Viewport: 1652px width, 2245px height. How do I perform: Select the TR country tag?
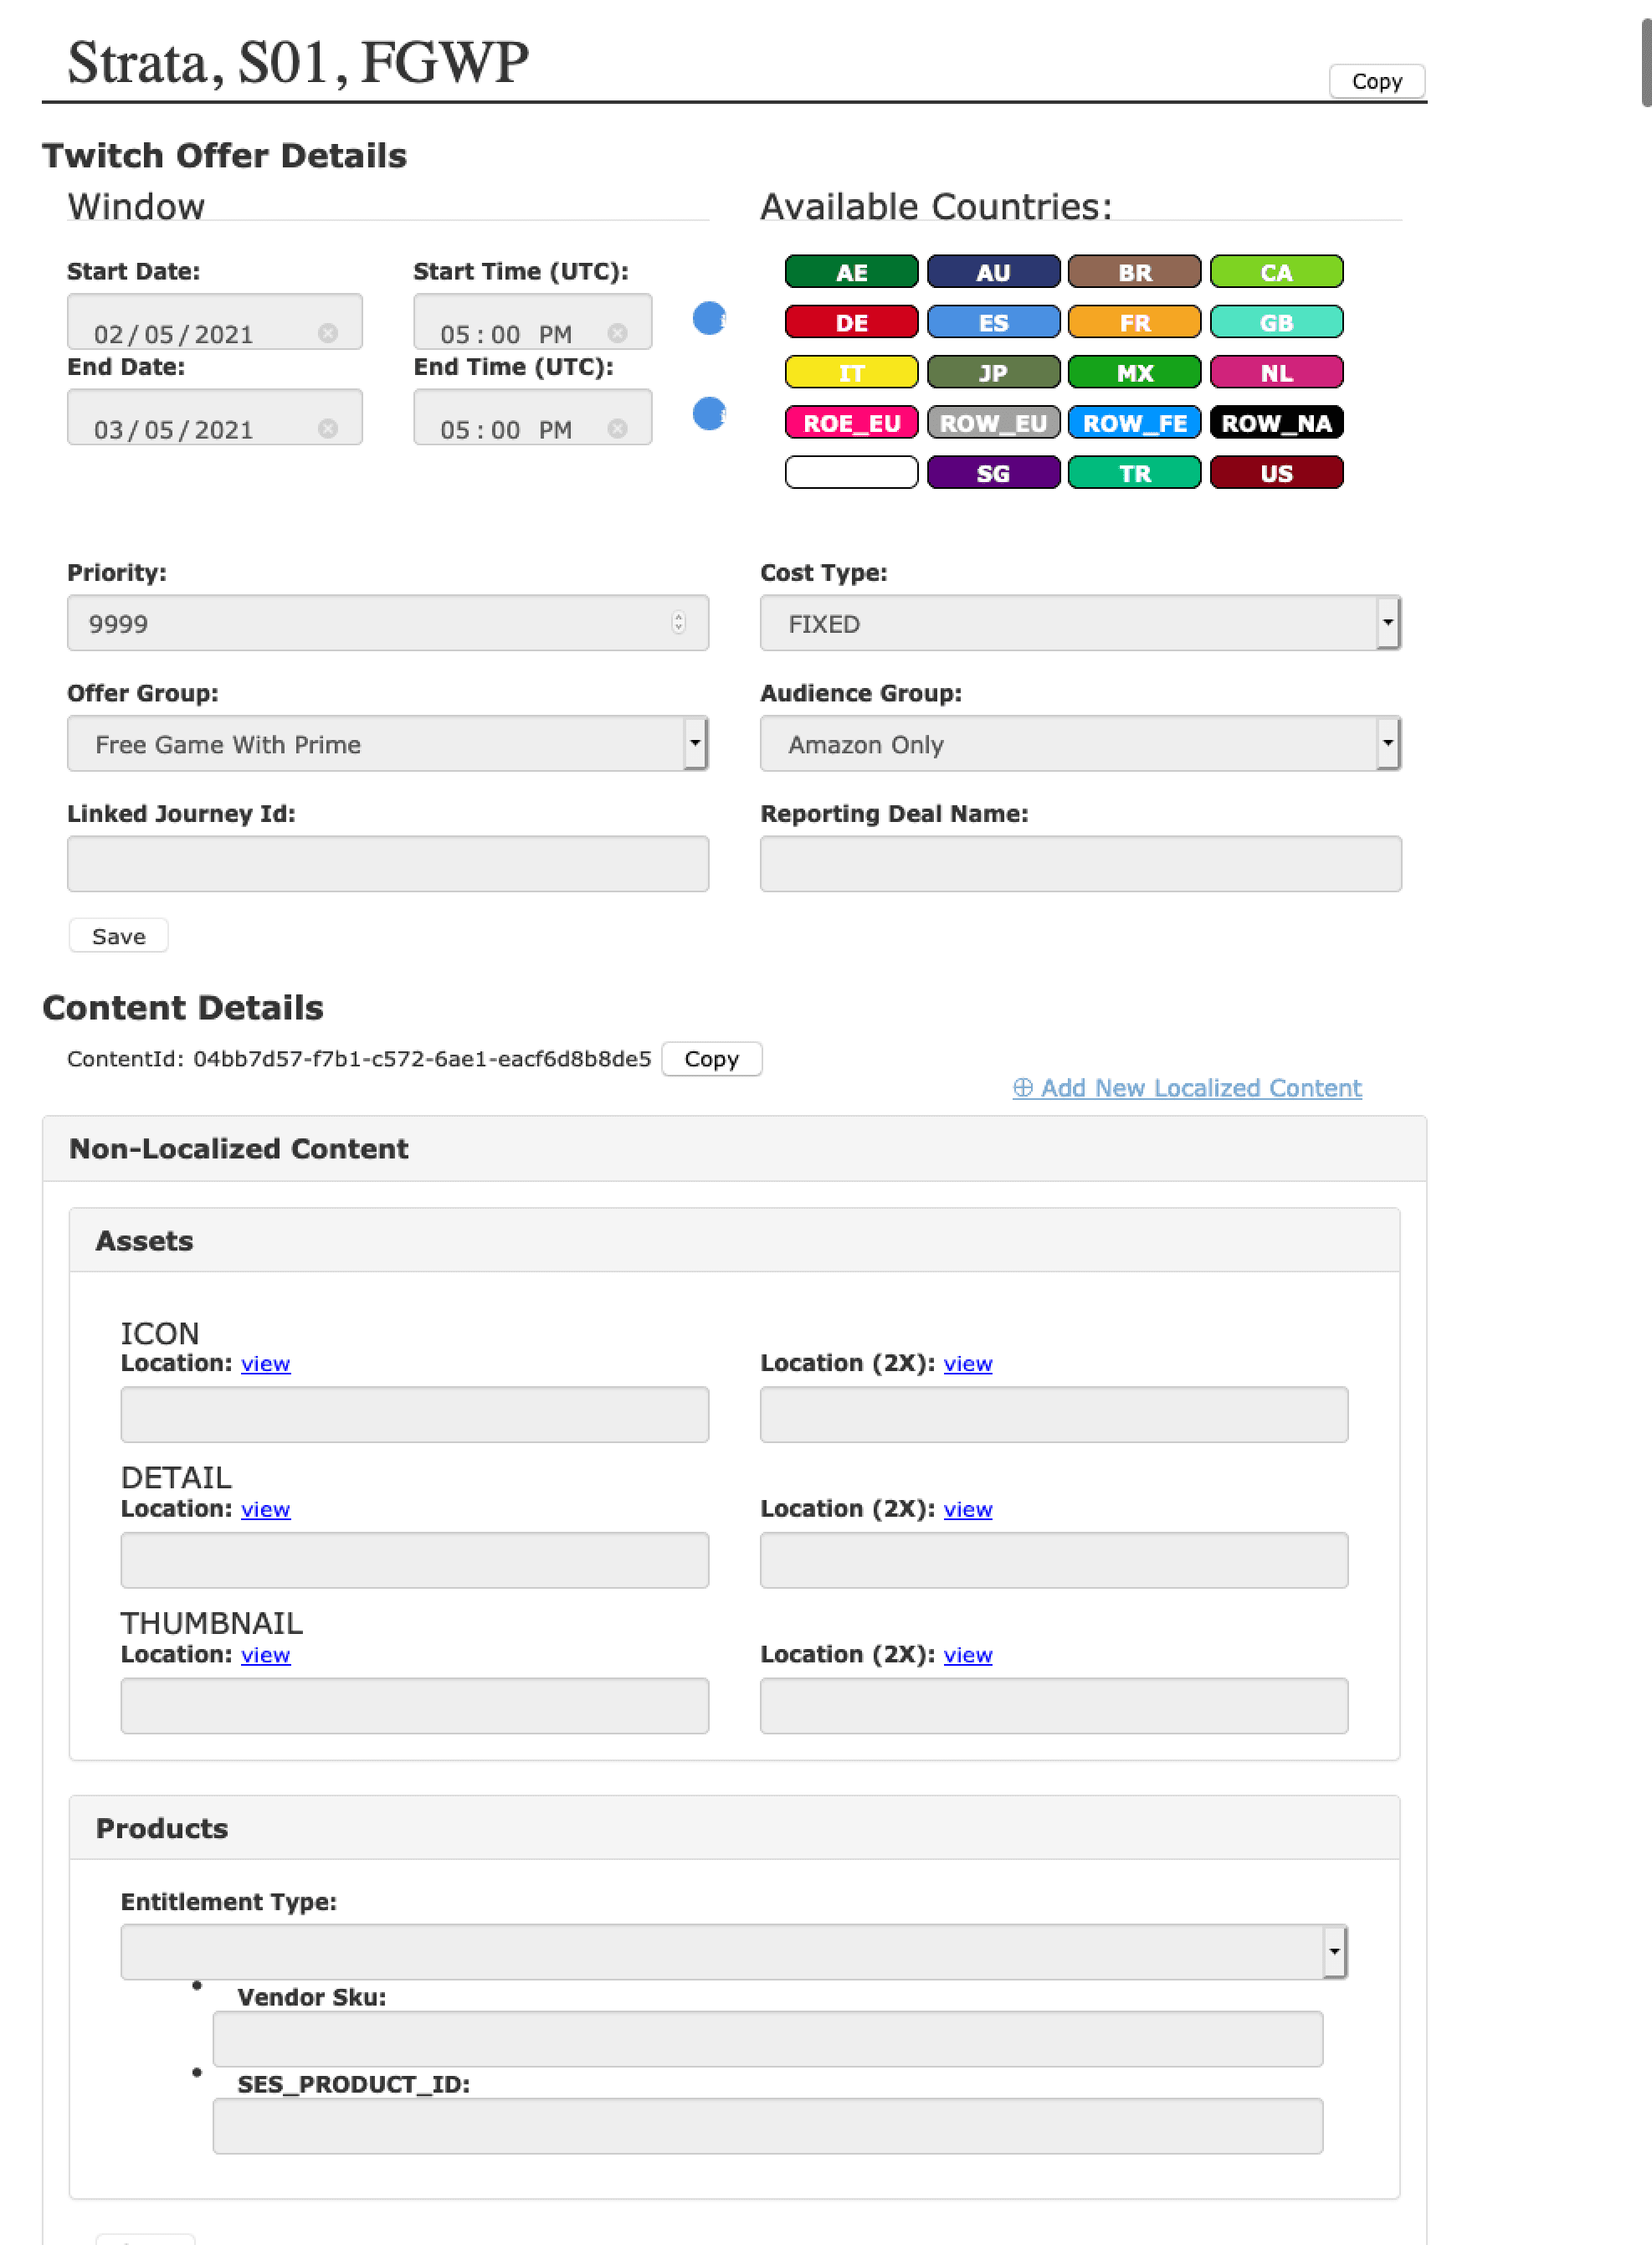tap(1134, 472)
